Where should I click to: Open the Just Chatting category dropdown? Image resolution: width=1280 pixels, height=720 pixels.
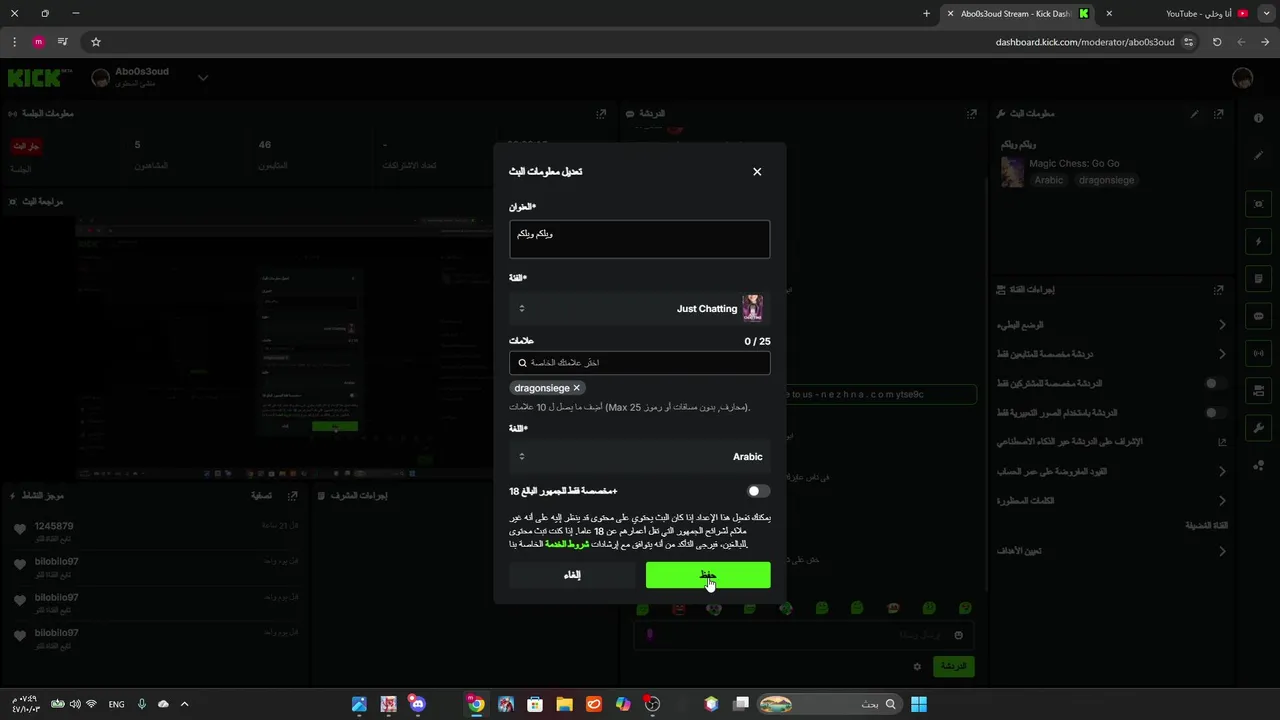[x=639, y=309]
